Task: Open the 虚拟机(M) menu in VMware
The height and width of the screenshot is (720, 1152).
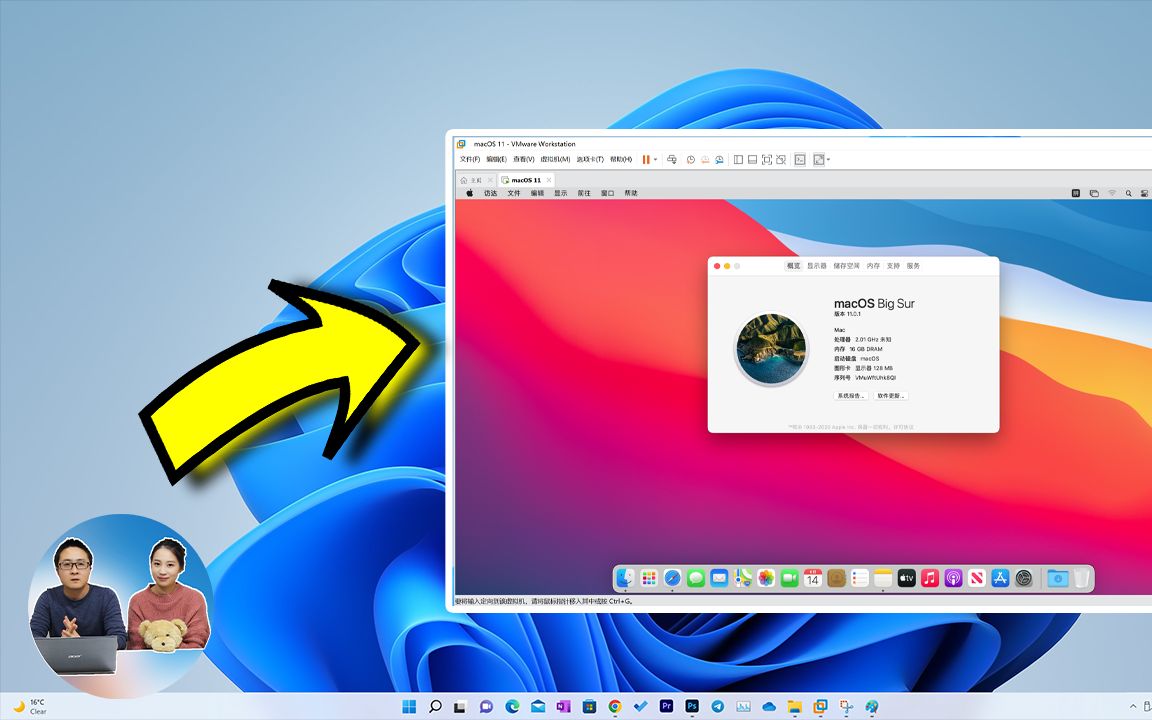Action: tap(555, 159)
